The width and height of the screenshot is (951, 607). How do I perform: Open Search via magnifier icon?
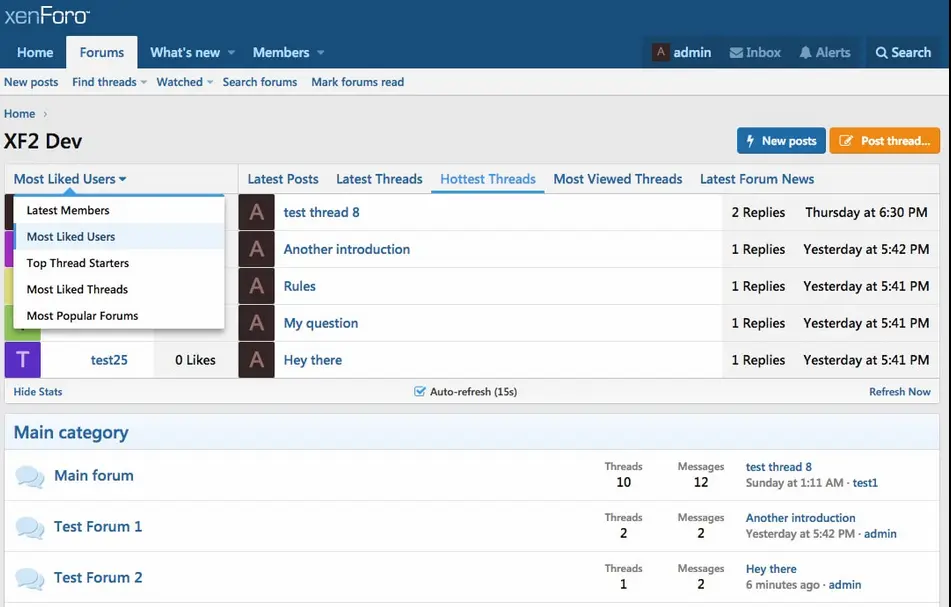pos(881,53)
